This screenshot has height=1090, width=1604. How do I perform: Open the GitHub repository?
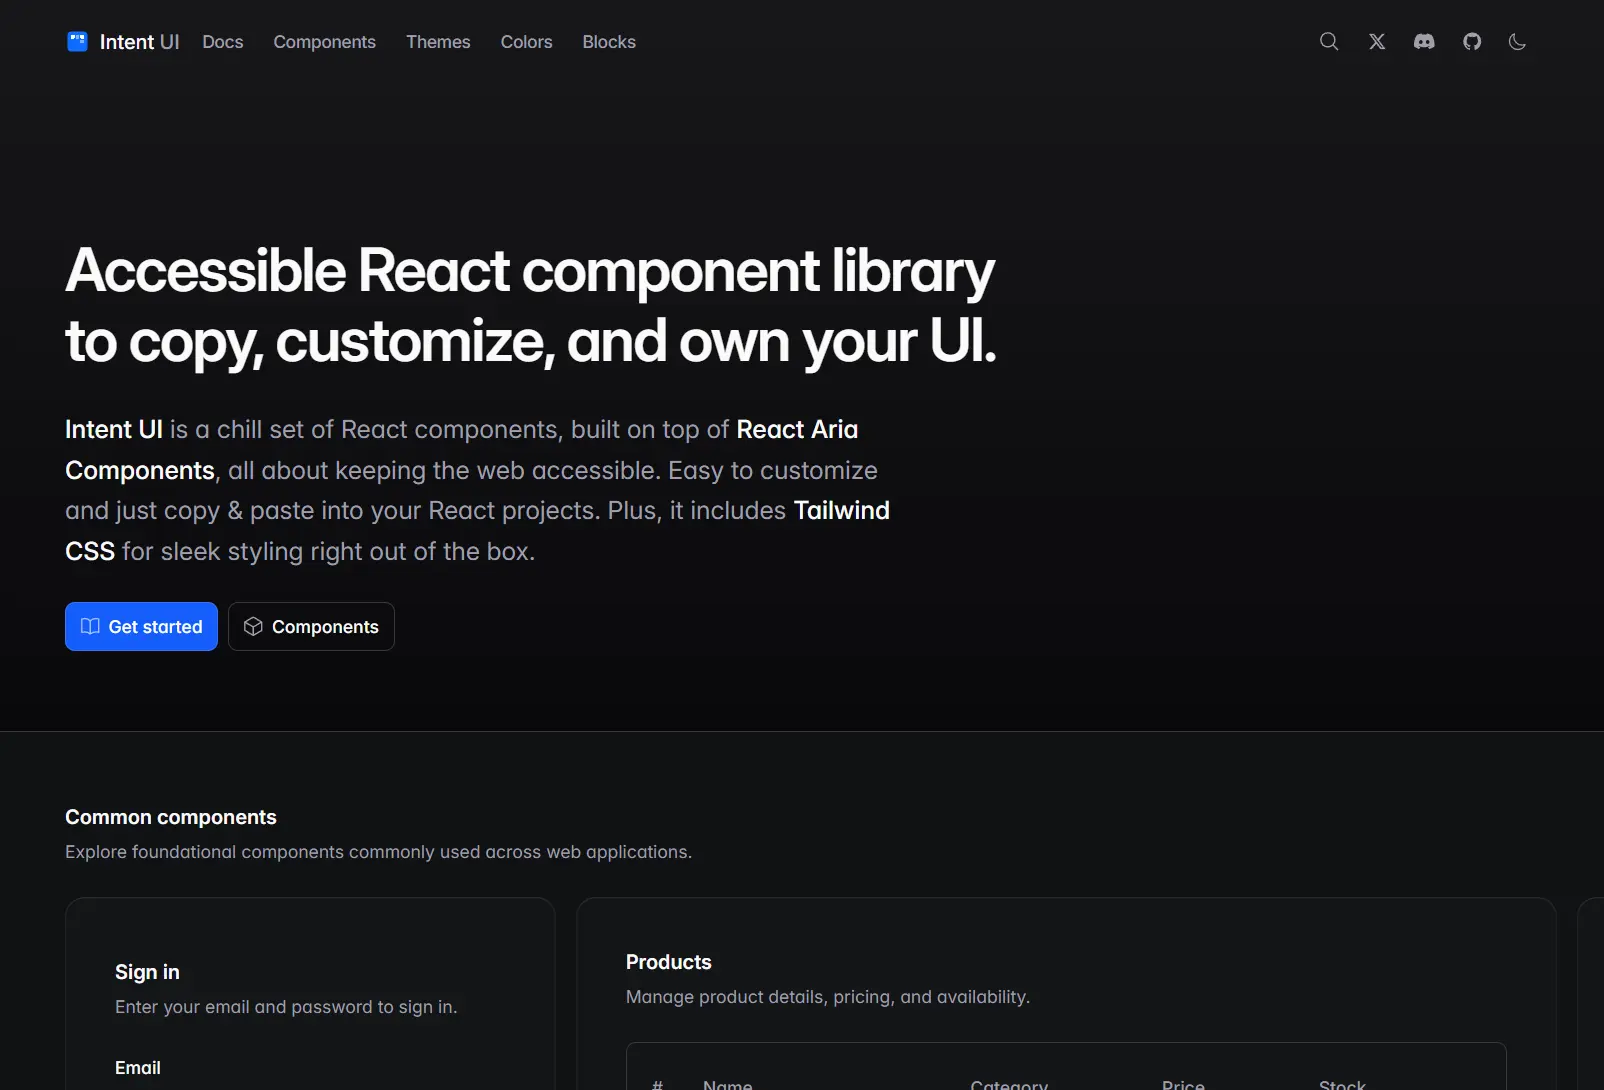[x=1471, y=42]
